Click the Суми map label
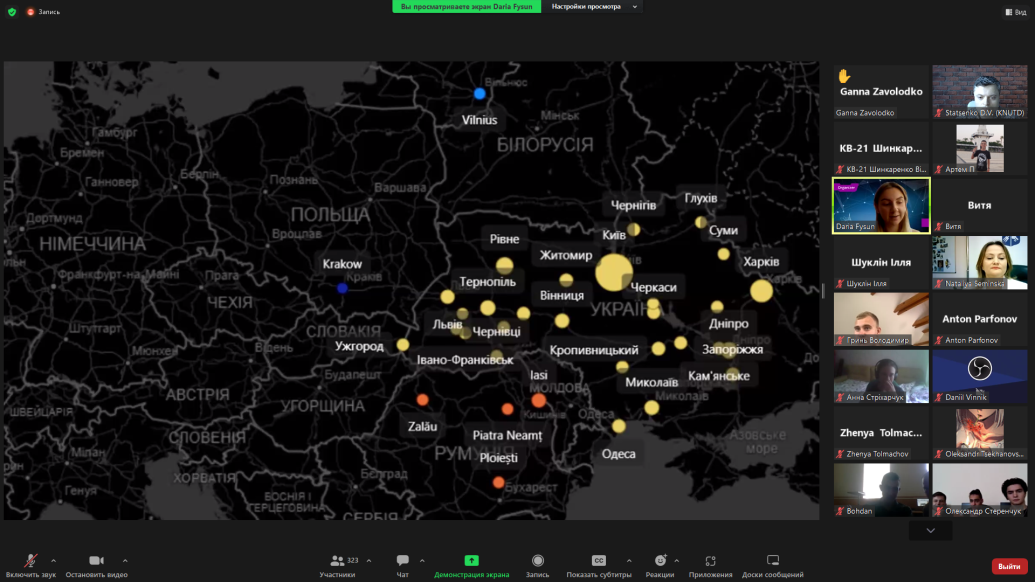1035x582 pixels. pyautogui.click(x=723, y=230)
